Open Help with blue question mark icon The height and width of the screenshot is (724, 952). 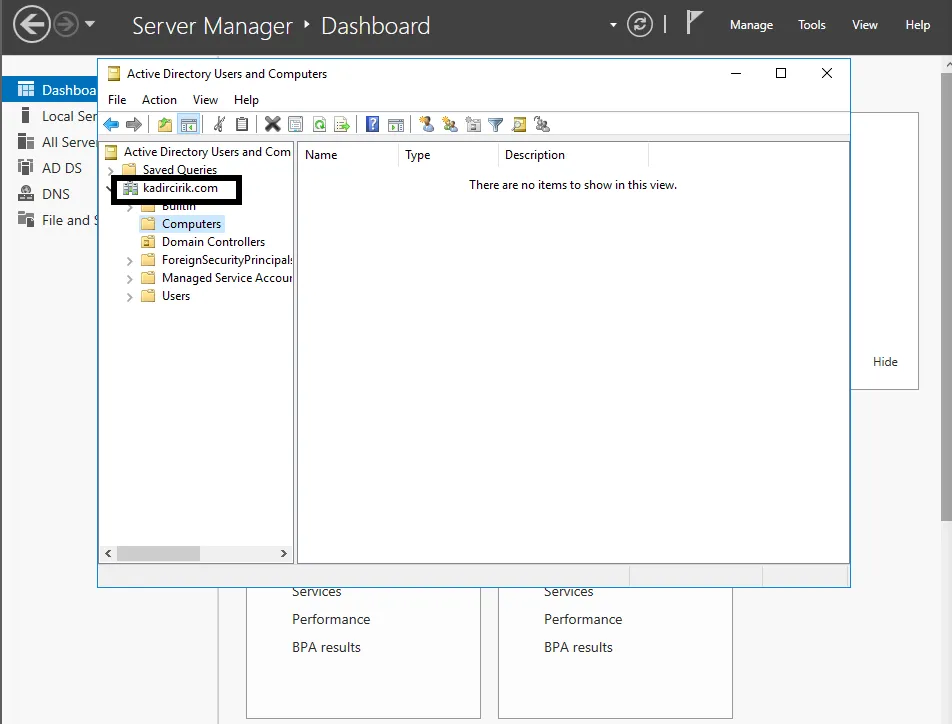coord(372,125)
